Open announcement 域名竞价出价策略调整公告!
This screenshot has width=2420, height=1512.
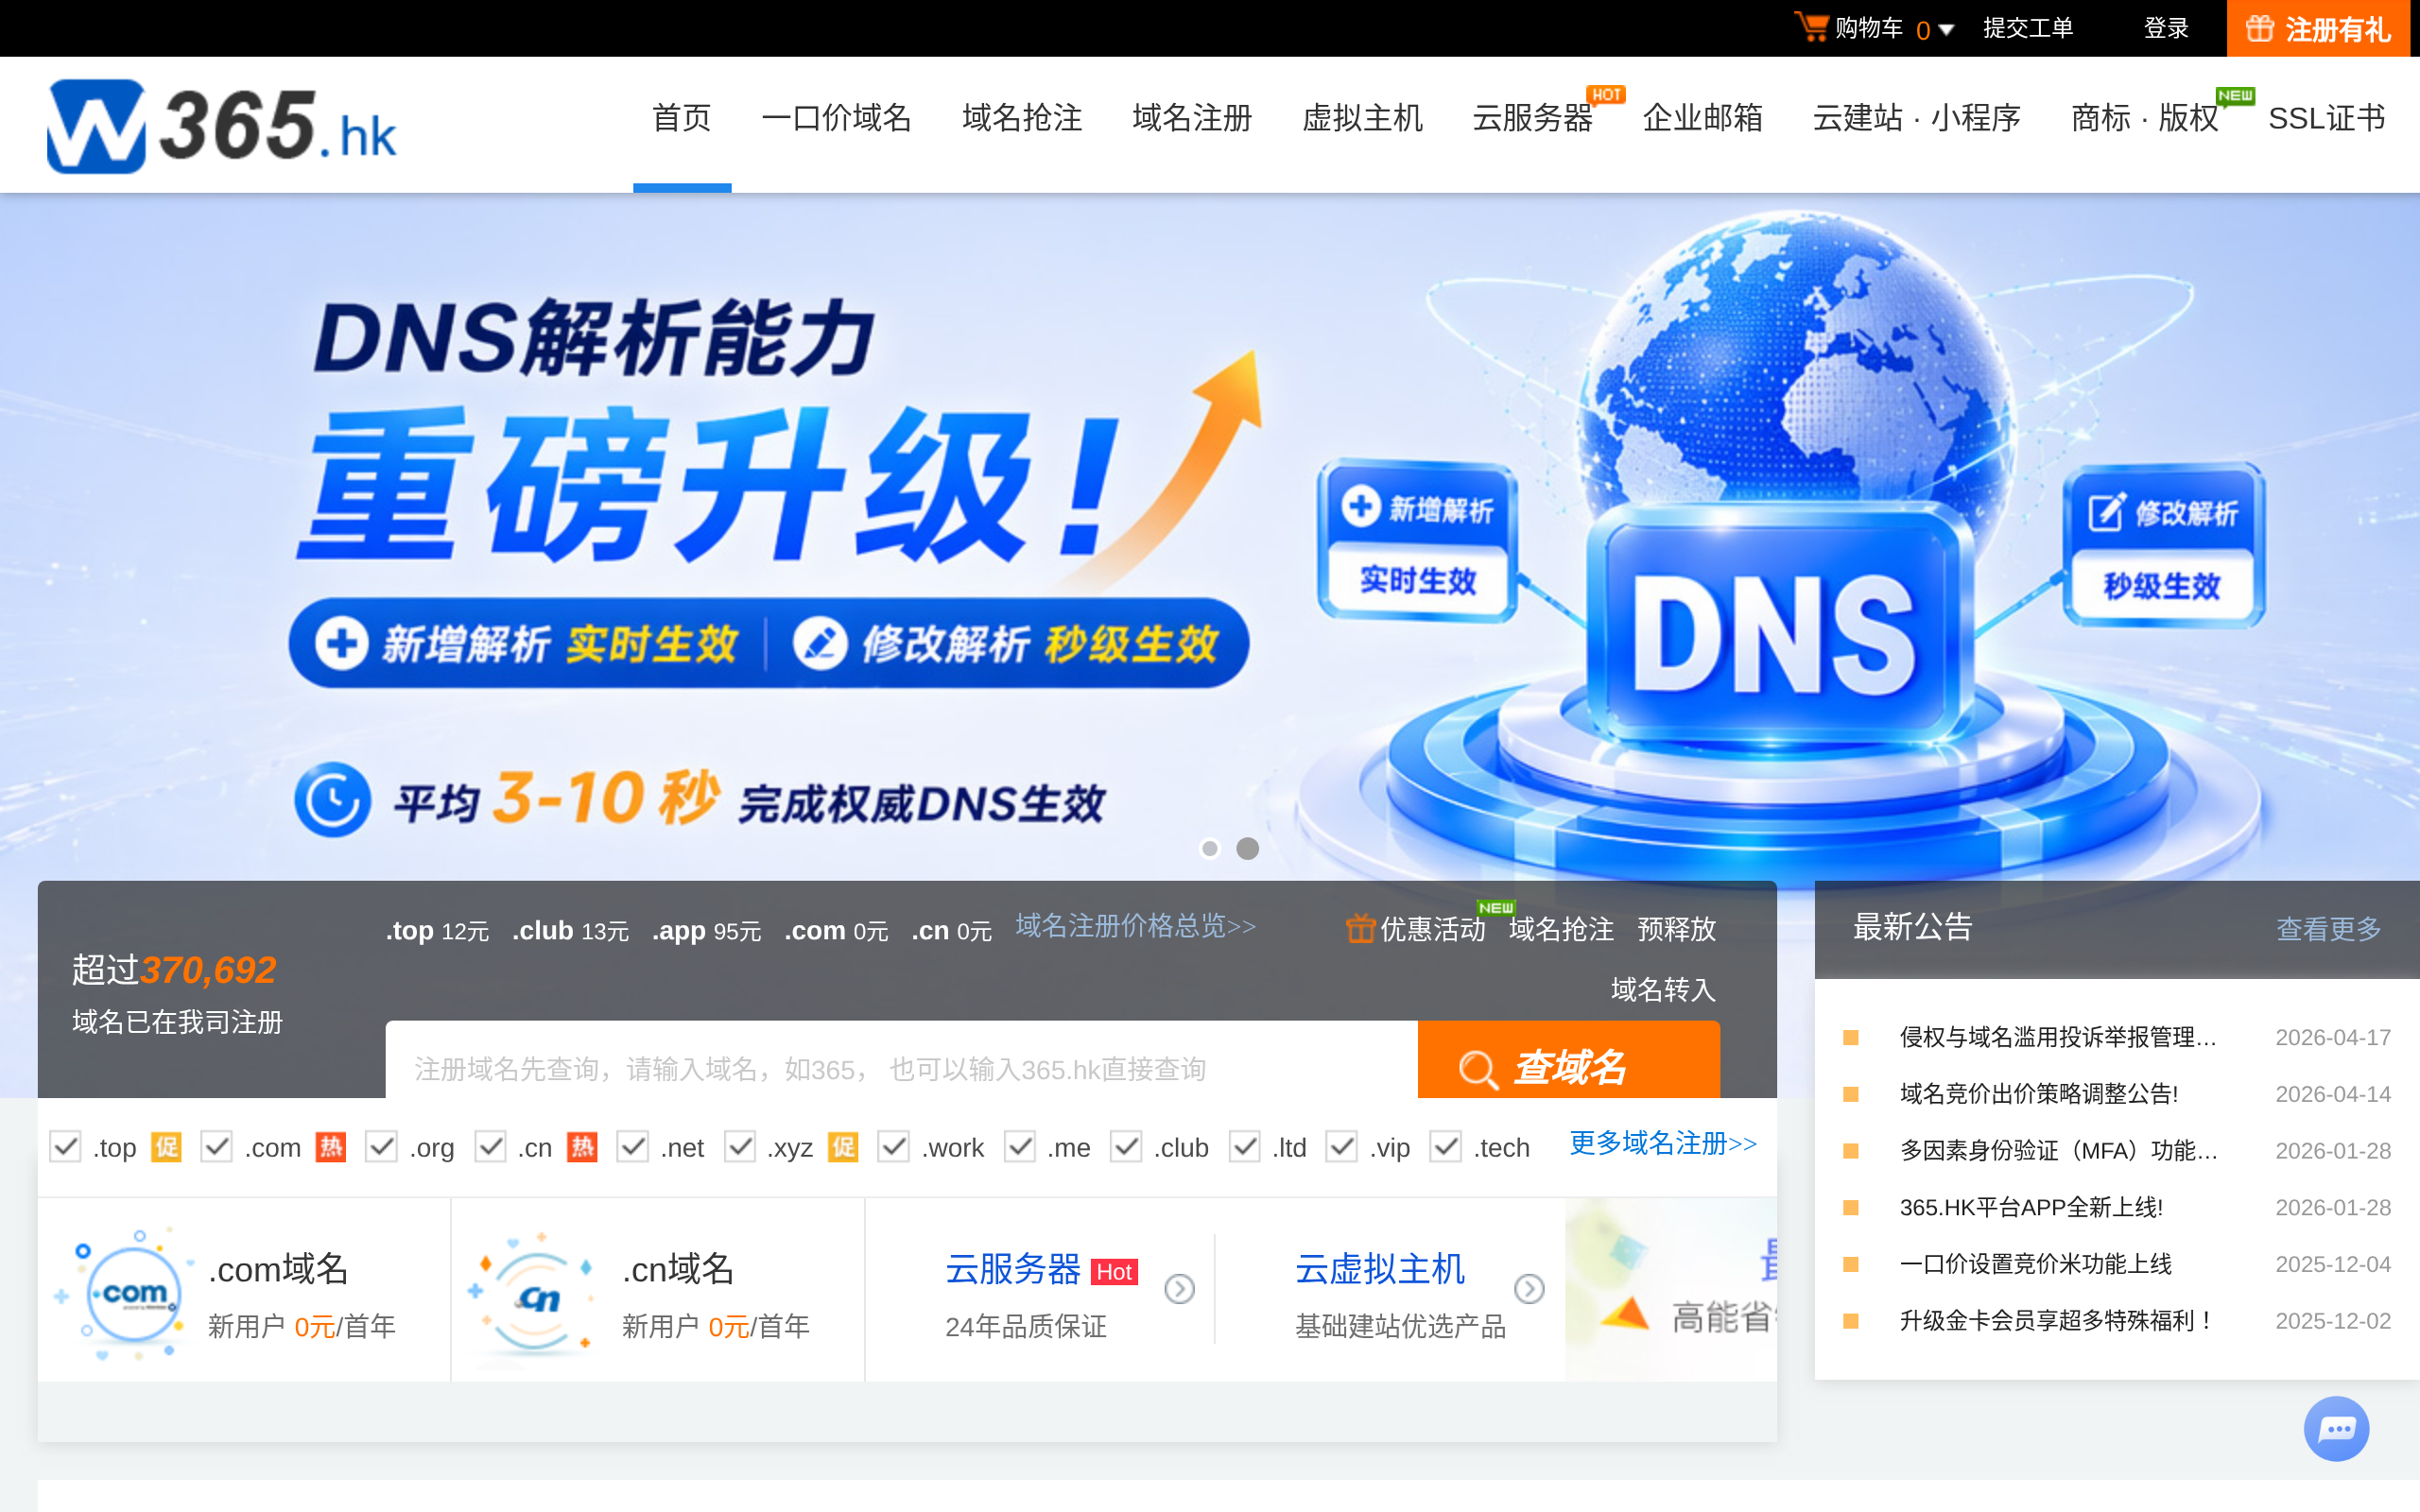click(2038, 1094)
